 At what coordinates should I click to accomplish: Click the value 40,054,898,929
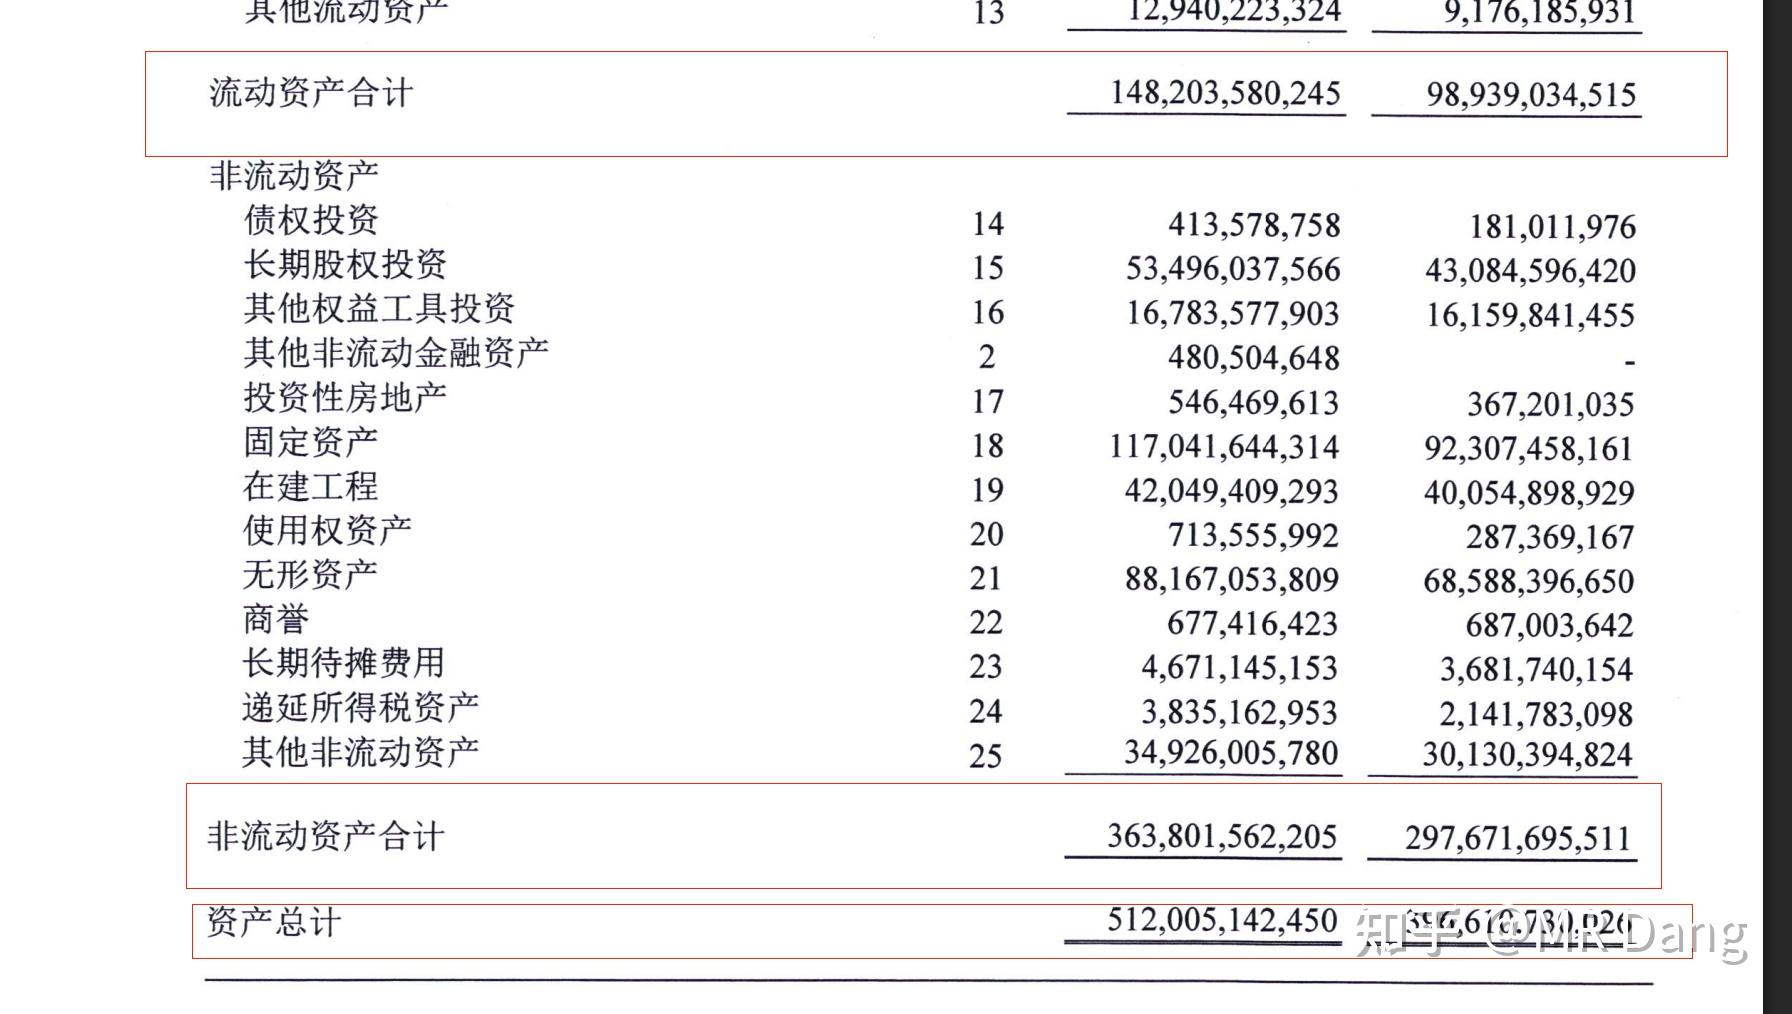pyautogui.click(x=1529, y=493)
